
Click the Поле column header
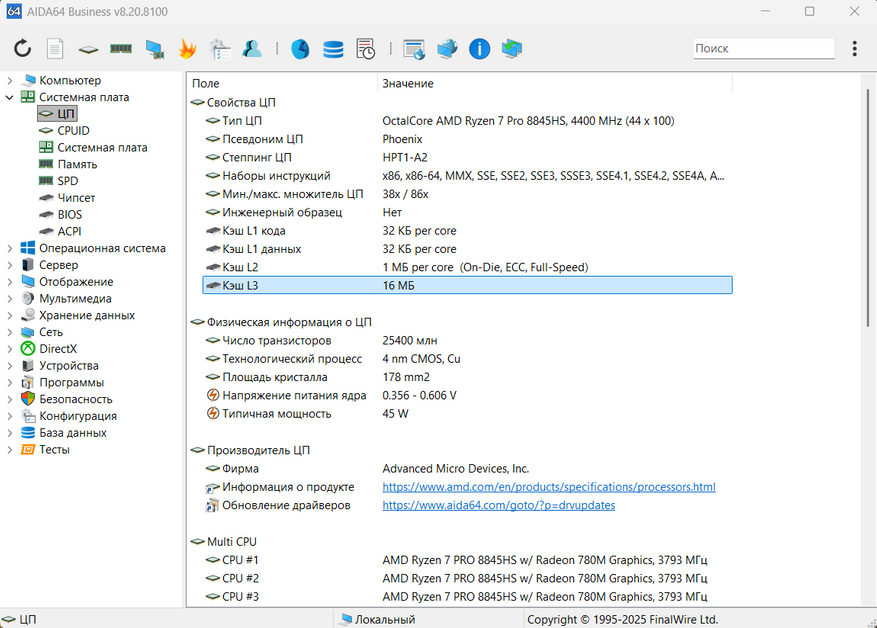(282, 83)
